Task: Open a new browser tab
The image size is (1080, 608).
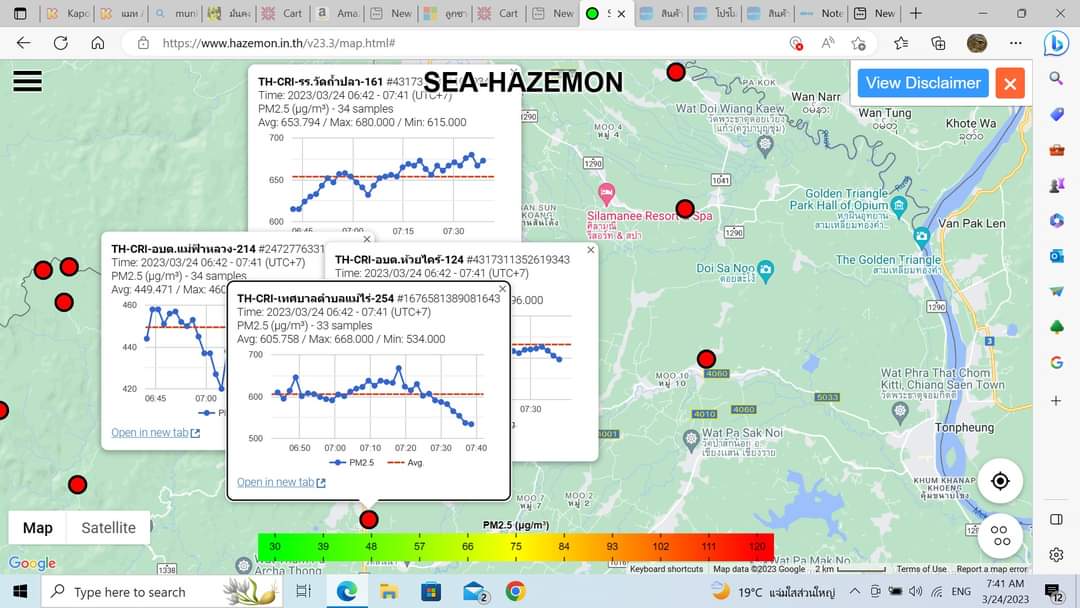Action: [915, 13]
